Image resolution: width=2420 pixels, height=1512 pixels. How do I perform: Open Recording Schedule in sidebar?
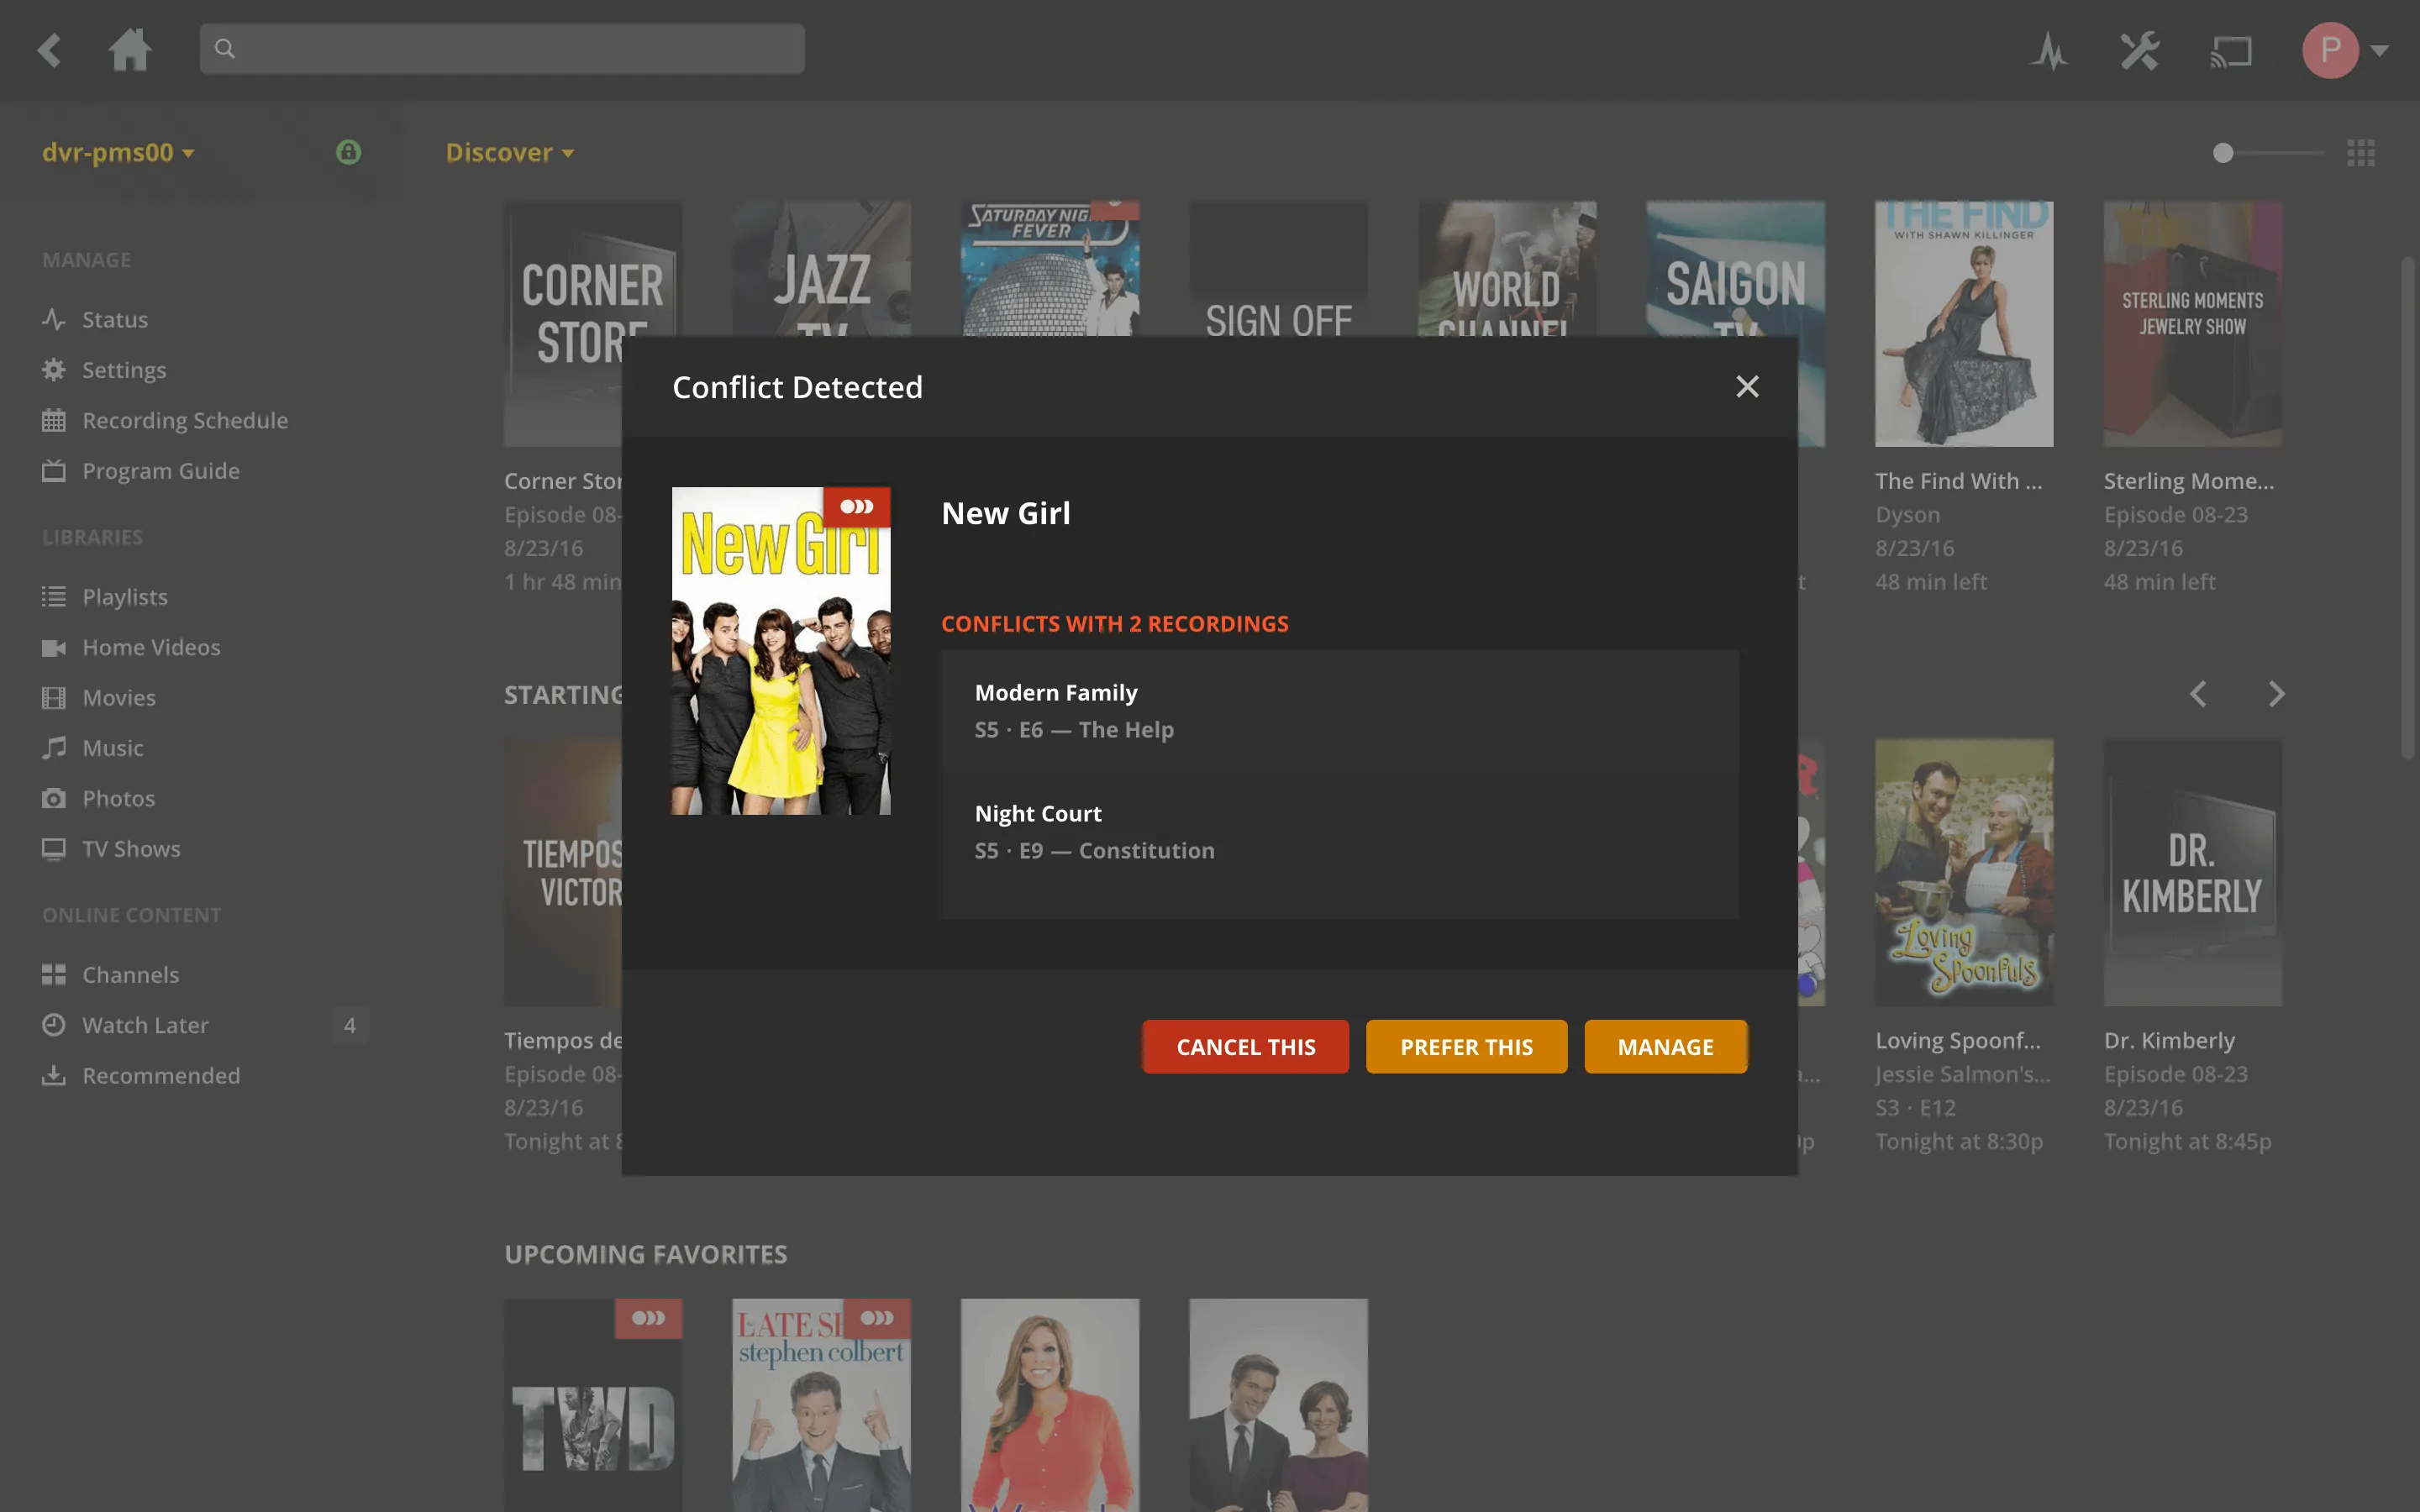185,420
